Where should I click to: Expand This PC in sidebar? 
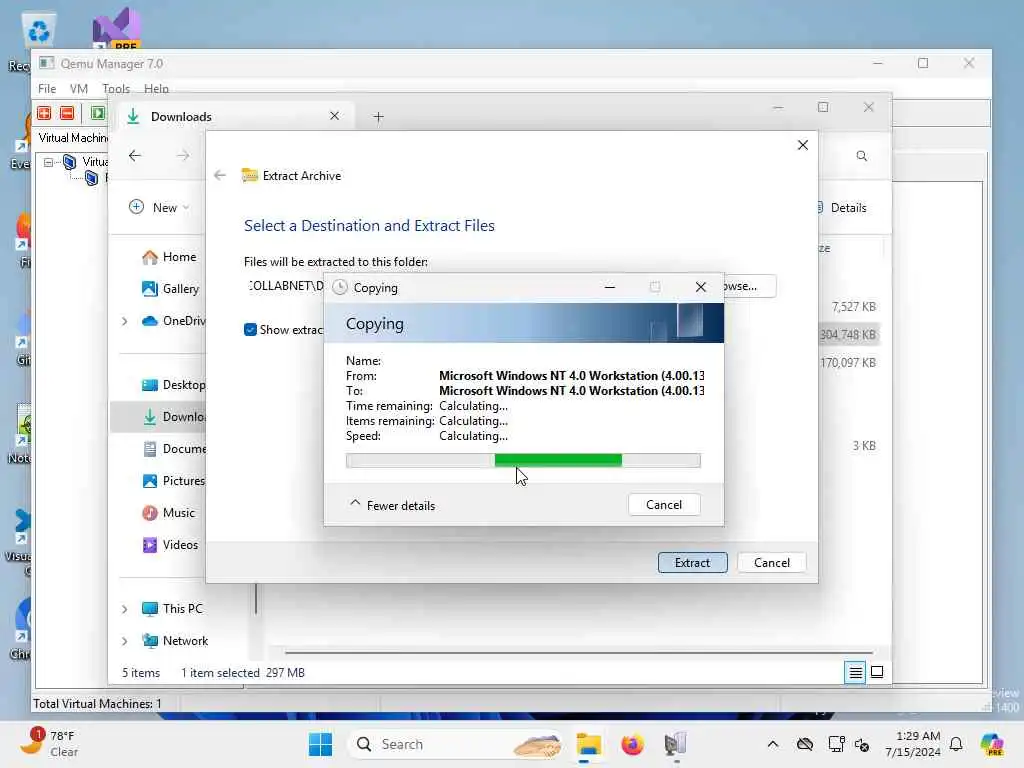pos(124,609)
